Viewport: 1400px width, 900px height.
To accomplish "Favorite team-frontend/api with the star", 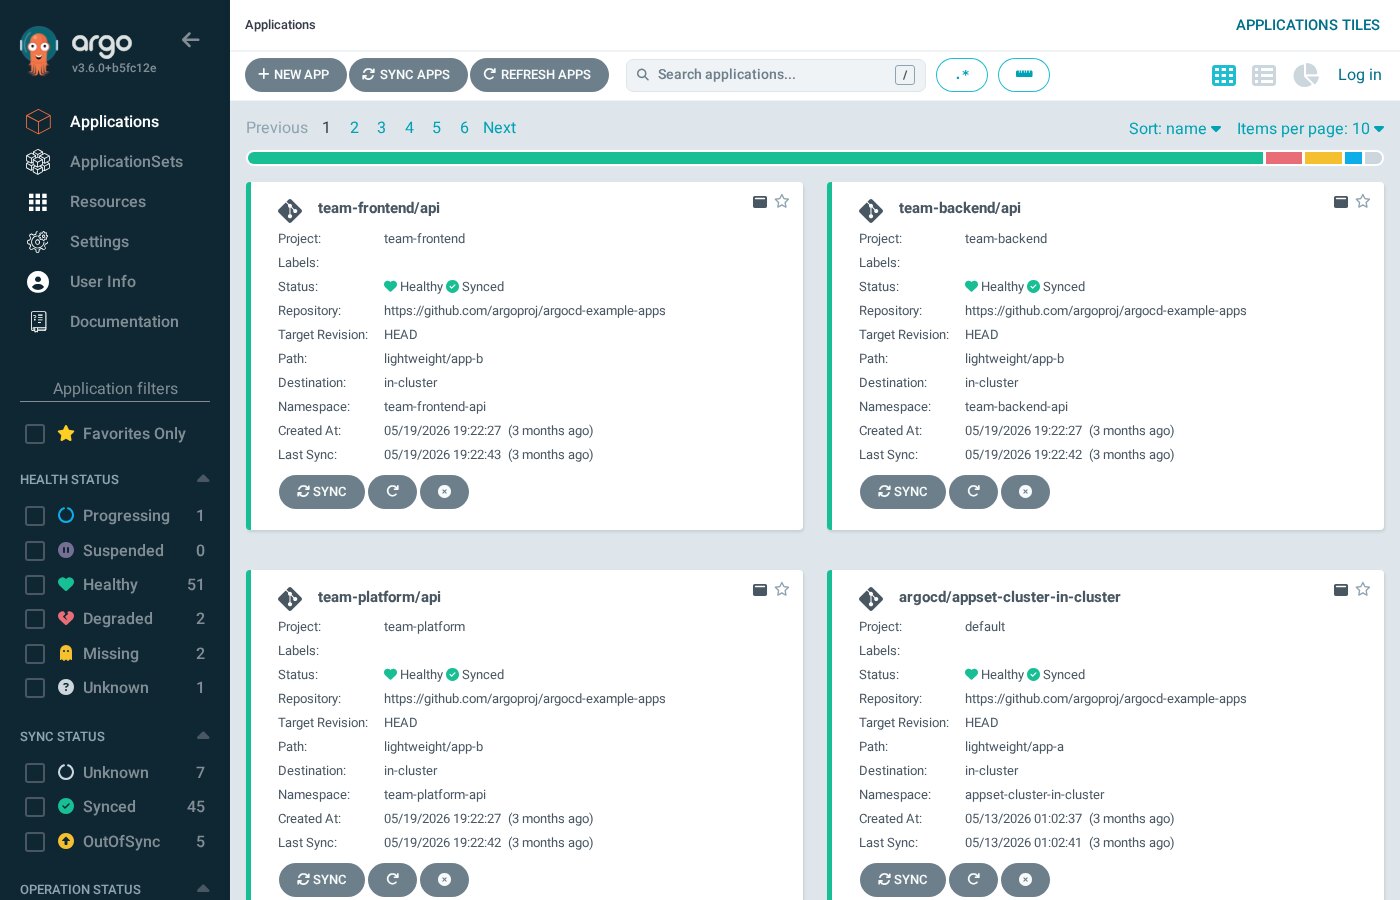I will [782, 201].
